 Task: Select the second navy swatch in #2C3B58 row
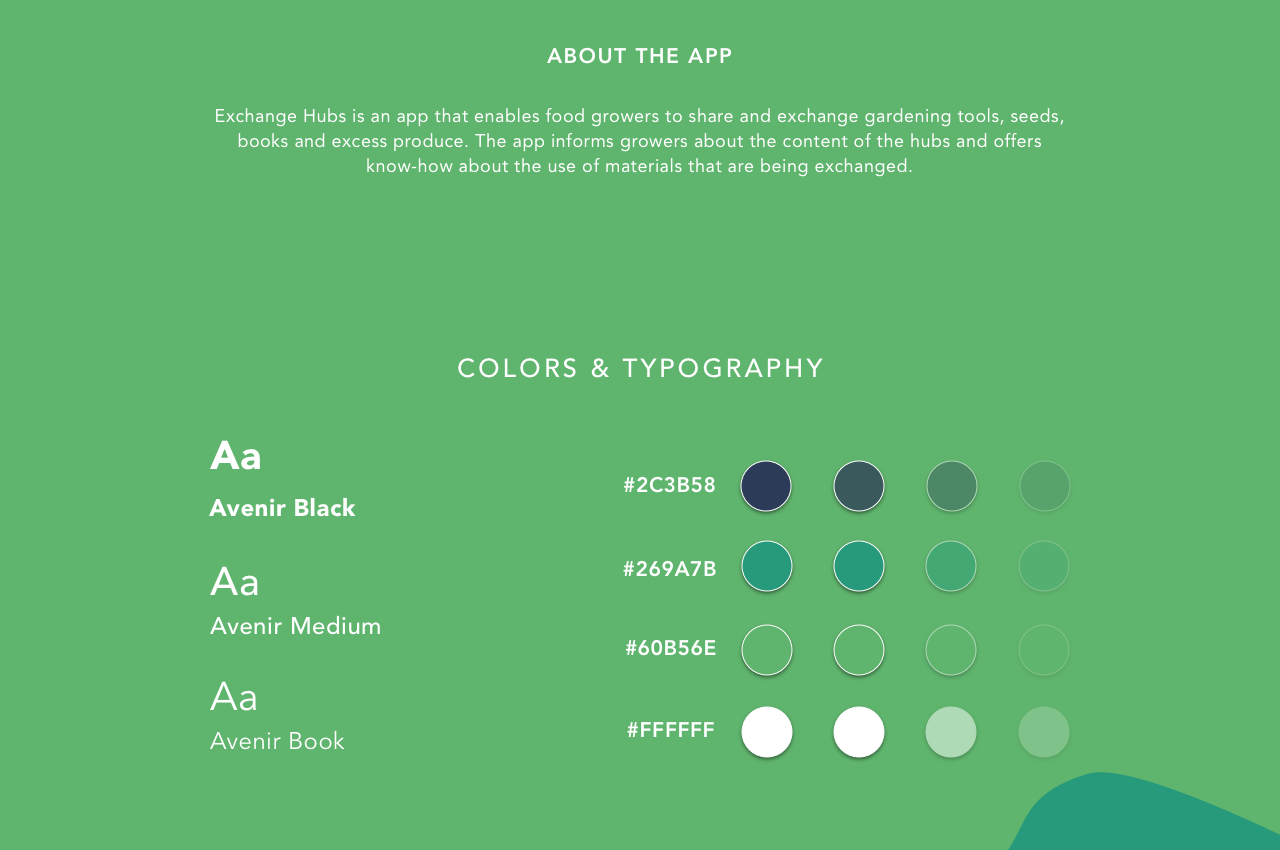[x=859, y=486]
